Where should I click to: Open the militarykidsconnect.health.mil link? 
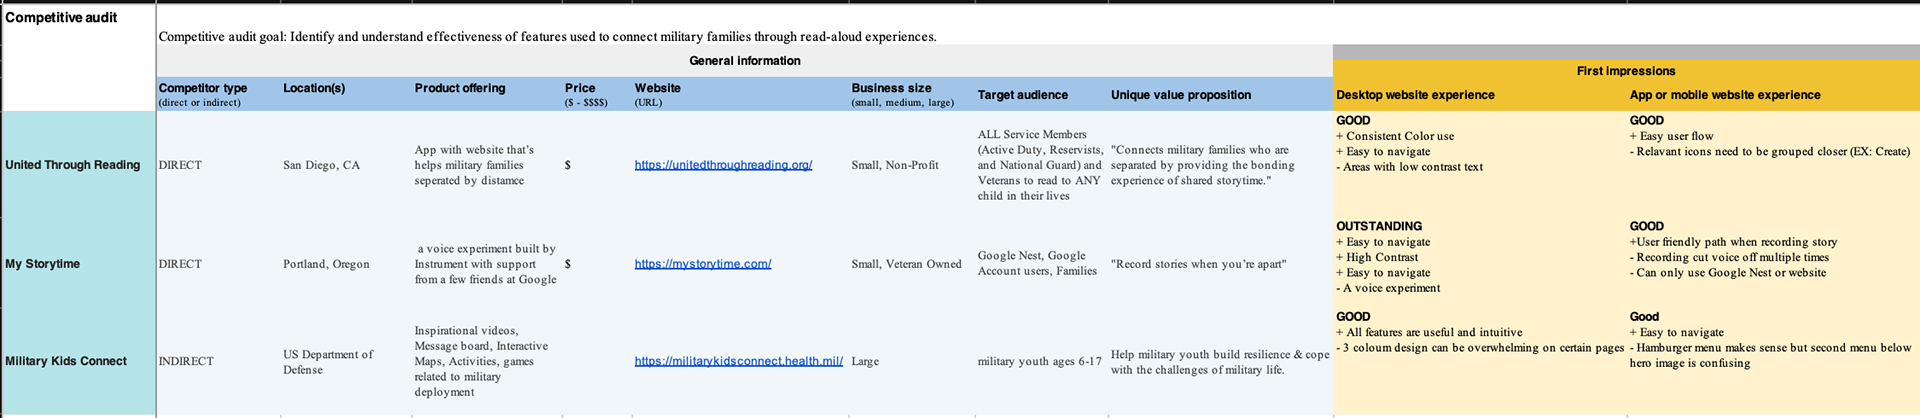(x=739, y=361)
